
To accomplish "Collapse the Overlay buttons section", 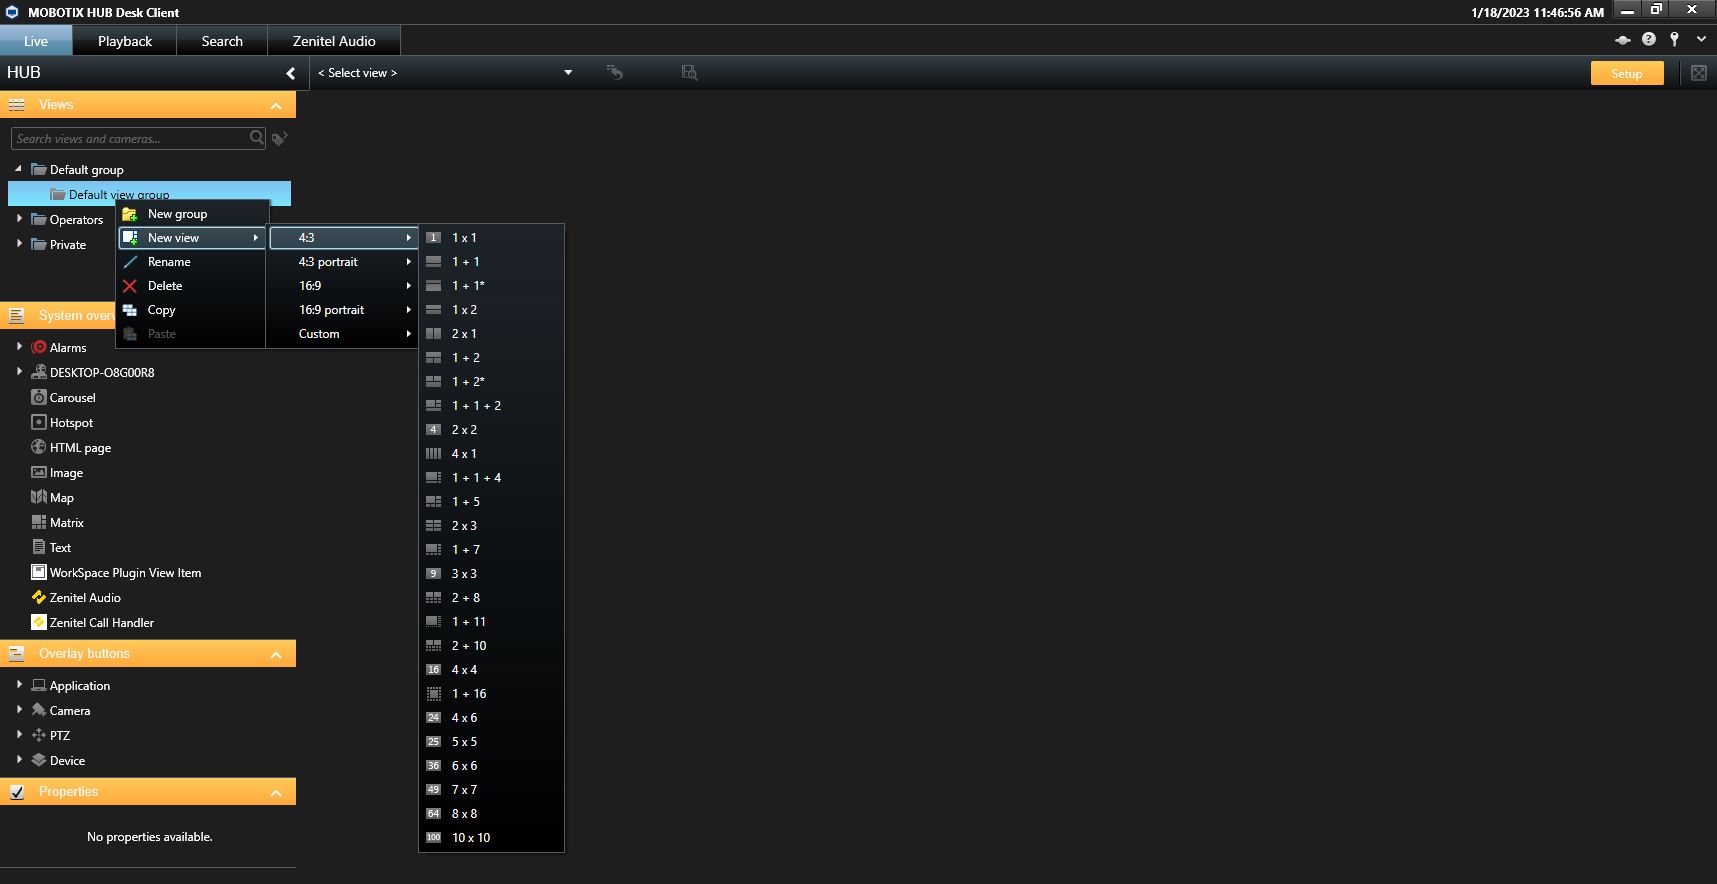I will [276, 655].
